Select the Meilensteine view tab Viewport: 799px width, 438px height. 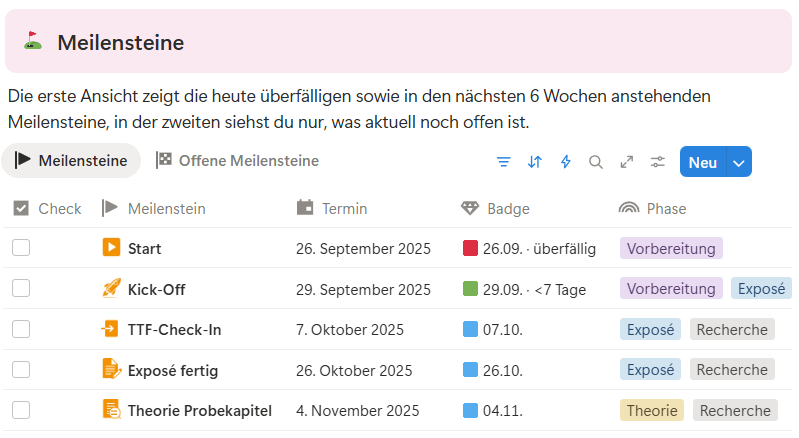pos(71,160)
